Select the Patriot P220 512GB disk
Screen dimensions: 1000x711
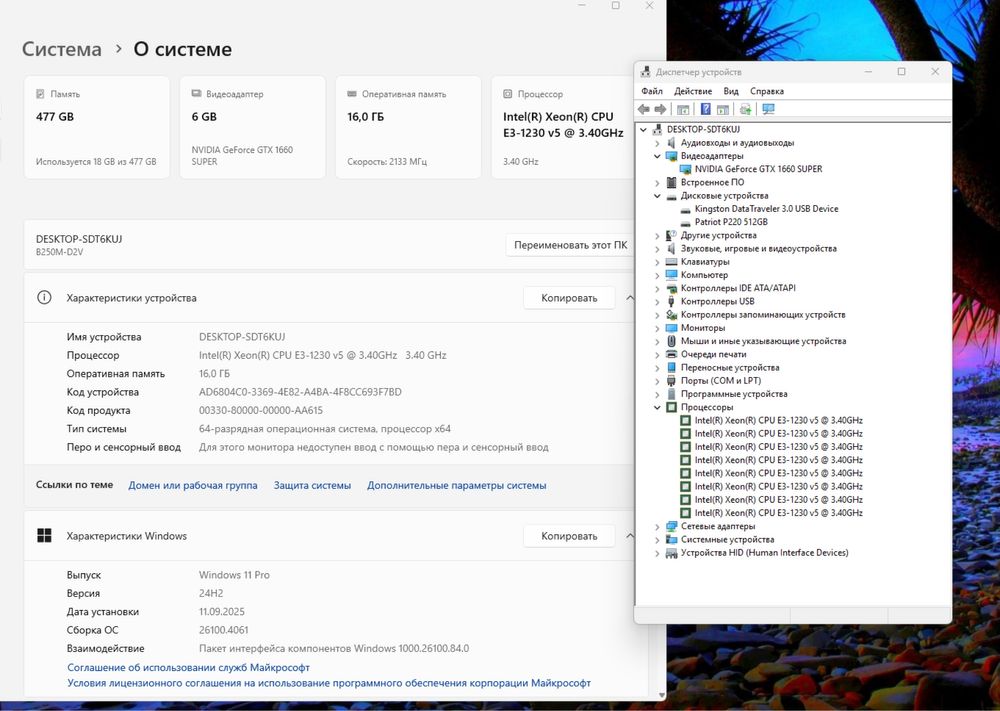[731, 222]
